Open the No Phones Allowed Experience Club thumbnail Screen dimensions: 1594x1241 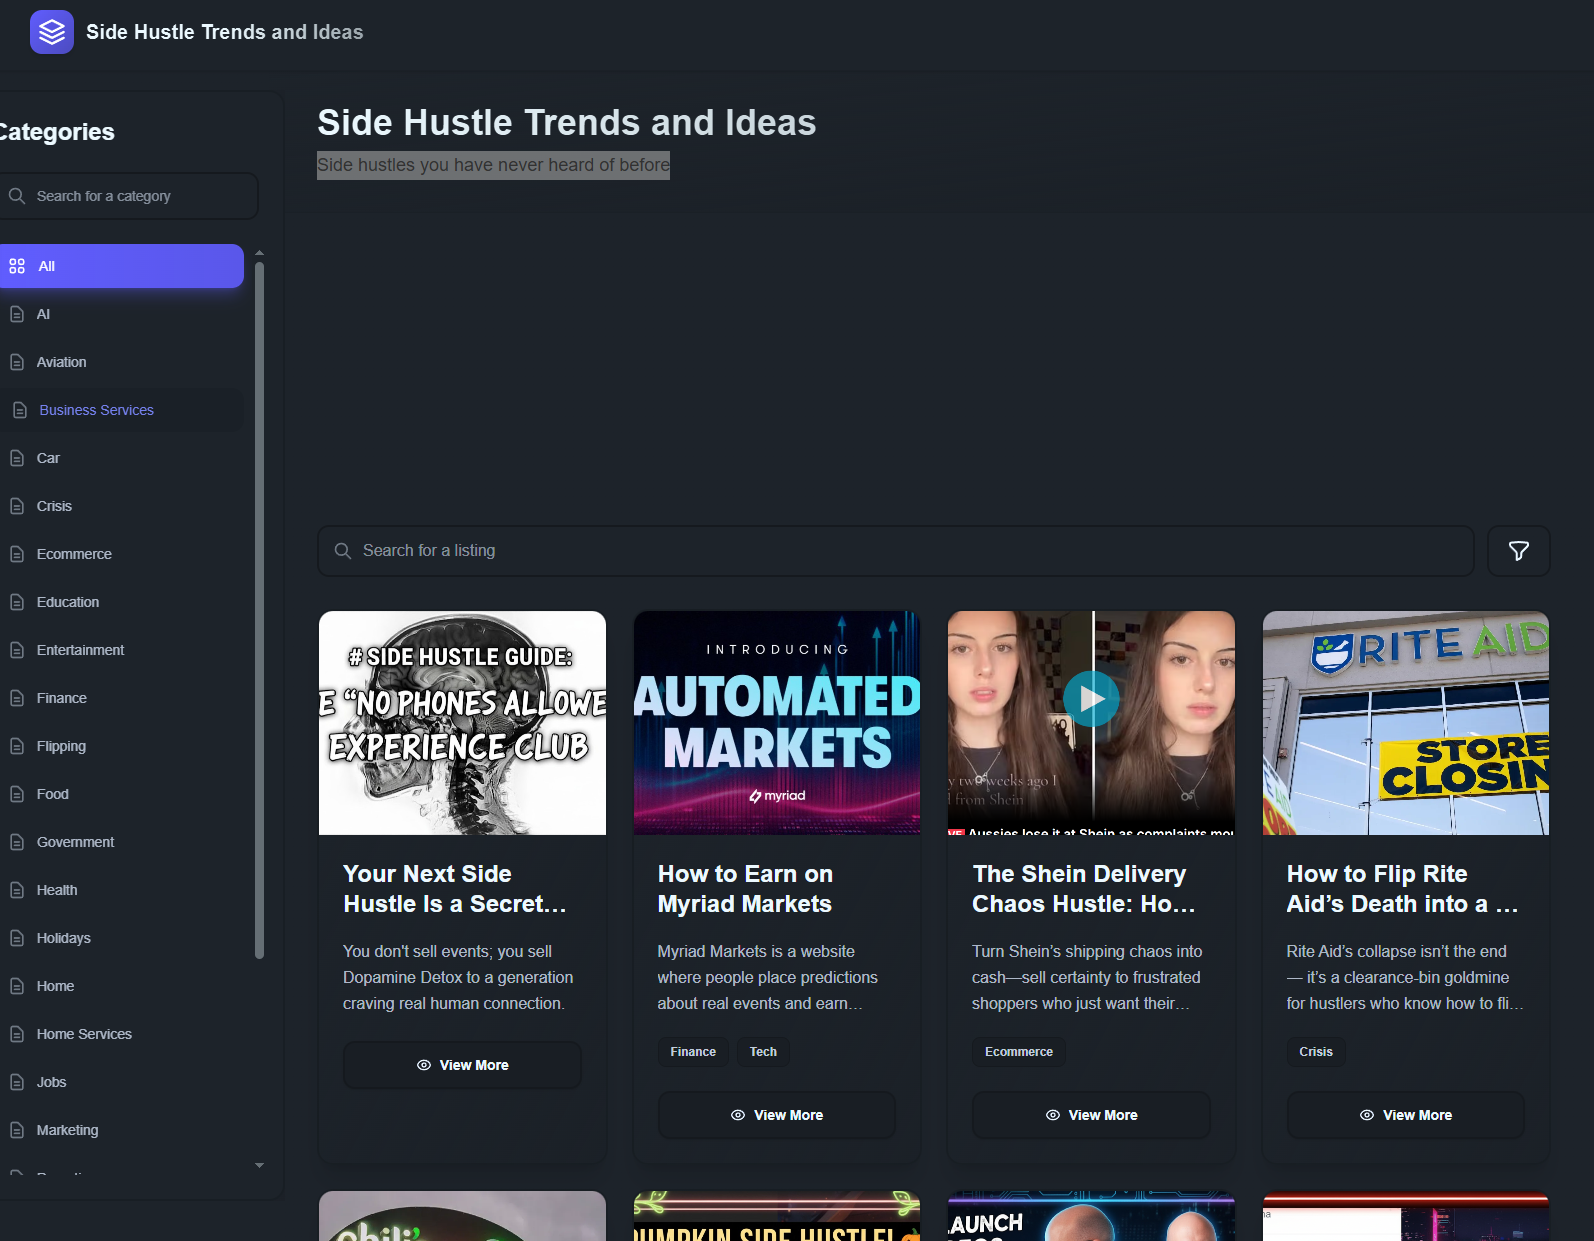click(462, 723)
